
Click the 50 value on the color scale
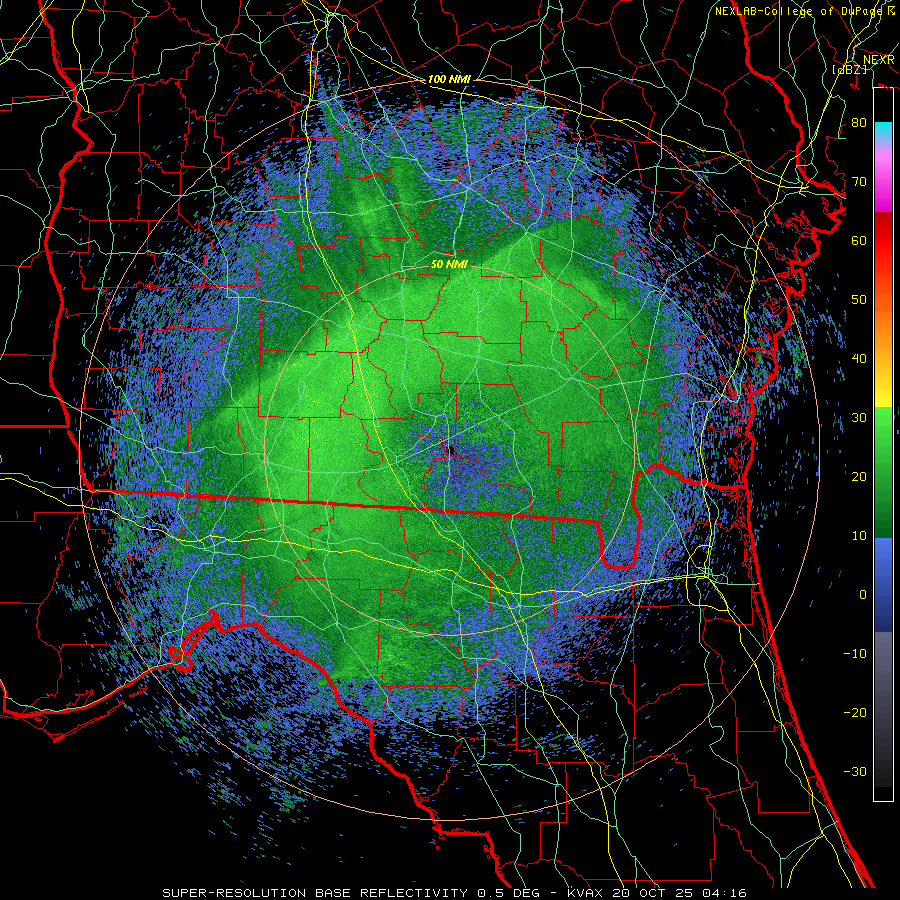coord(859,300)
